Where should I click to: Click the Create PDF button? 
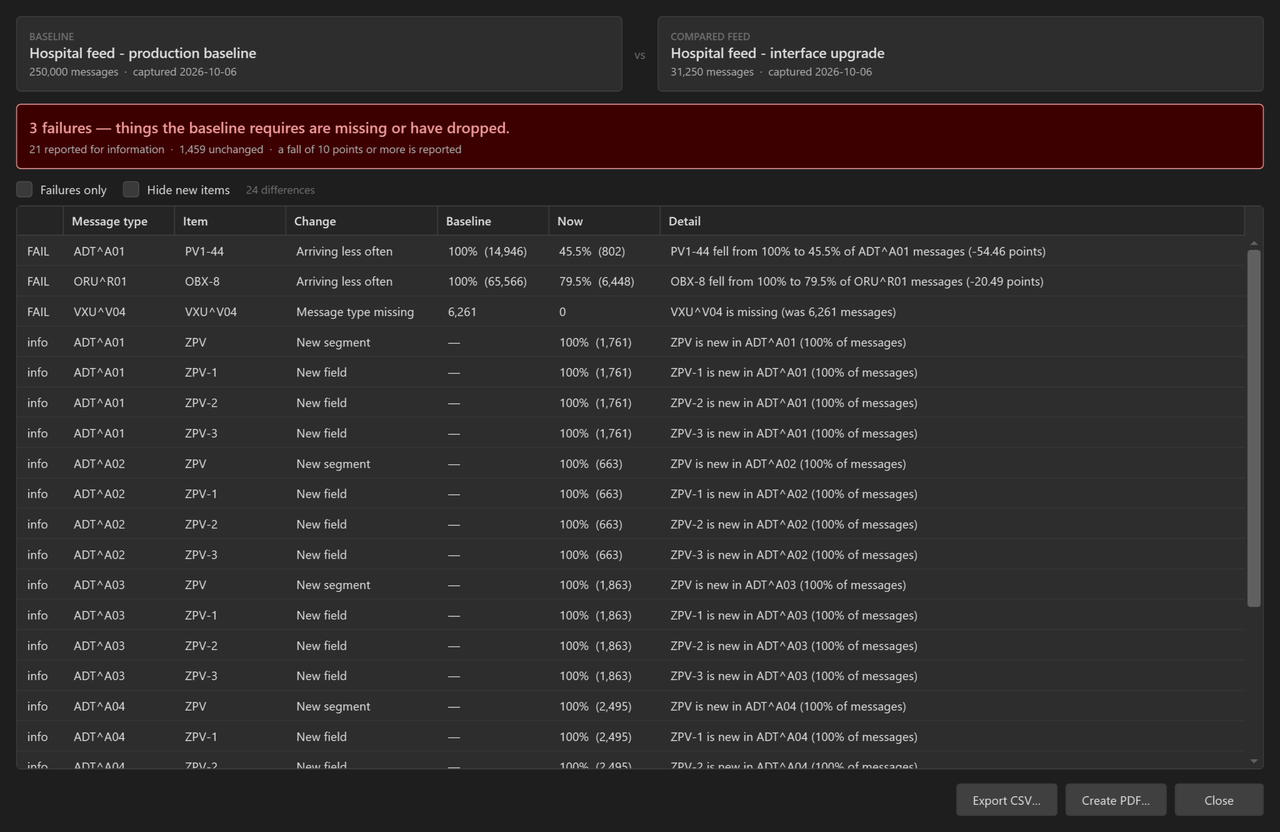coord(1115,800)
